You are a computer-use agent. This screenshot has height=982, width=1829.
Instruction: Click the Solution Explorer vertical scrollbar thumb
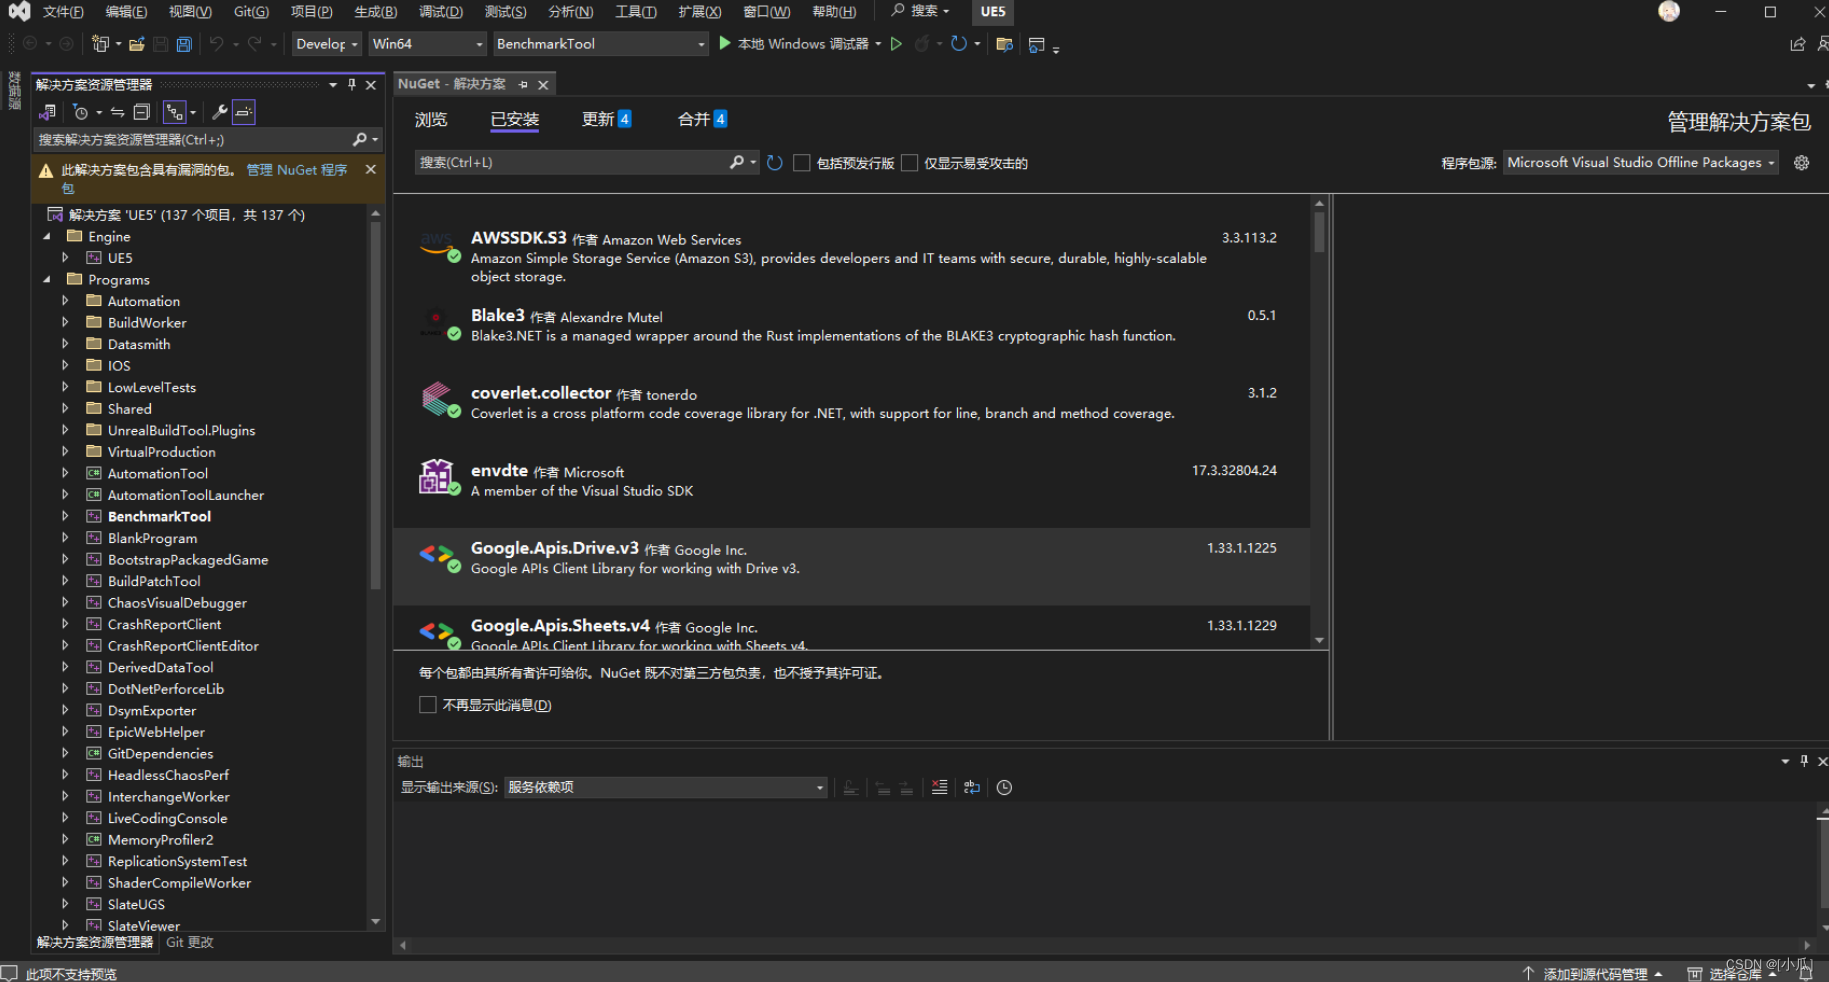(376, 405)
